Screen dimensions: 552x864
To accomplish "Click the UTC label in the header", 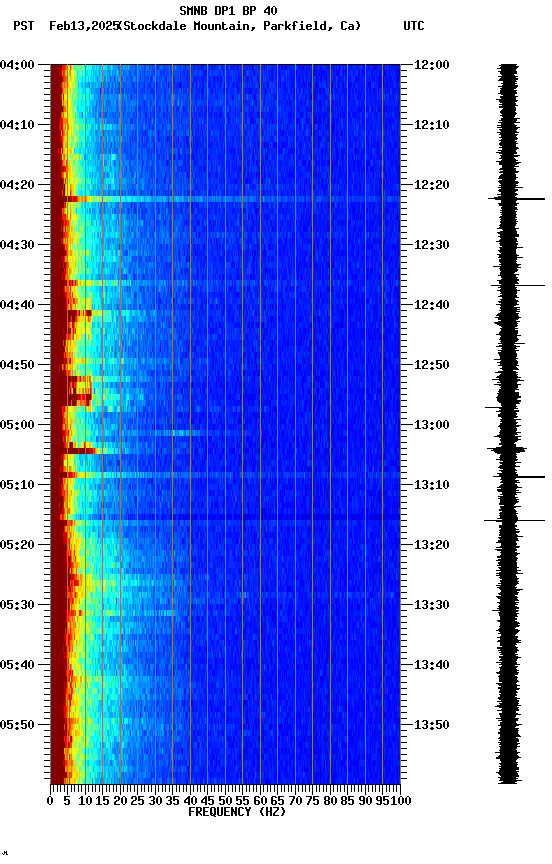I will (x=414, y=26).
